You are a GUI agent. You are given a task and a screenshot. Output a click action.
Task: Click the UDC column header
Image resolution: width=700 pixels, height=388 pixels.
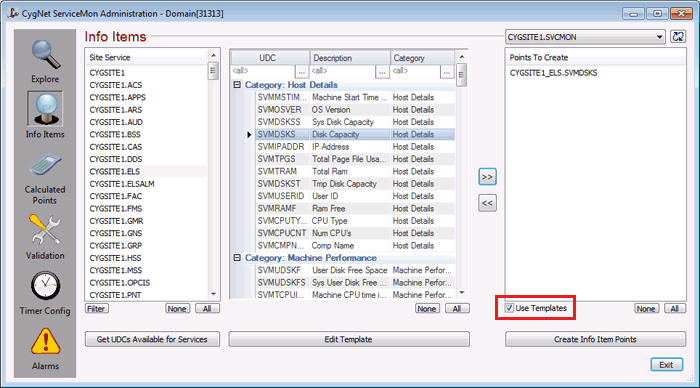(271, 58)
